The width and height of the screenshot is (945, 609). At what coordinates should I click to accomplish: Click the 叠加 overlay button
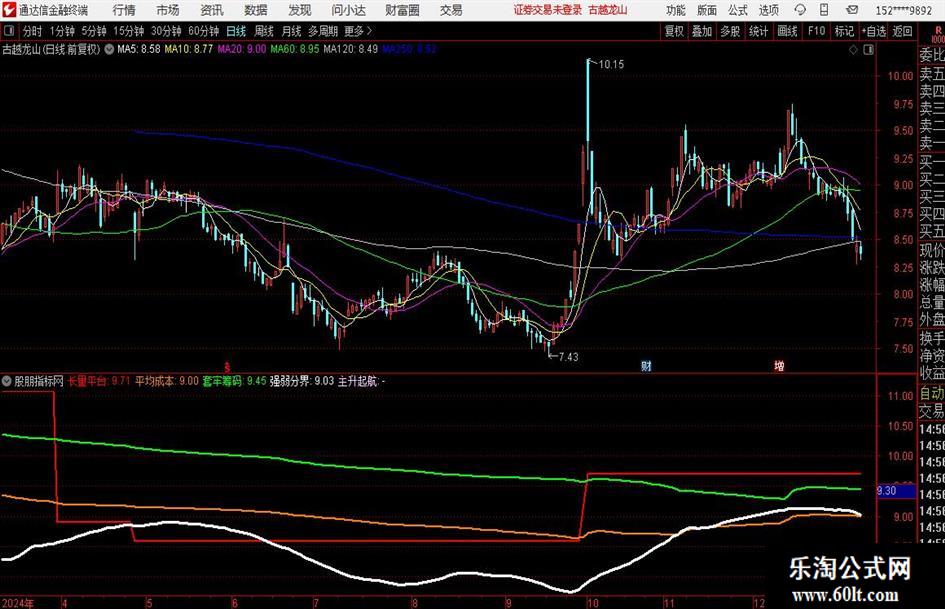tap(702, 31)
